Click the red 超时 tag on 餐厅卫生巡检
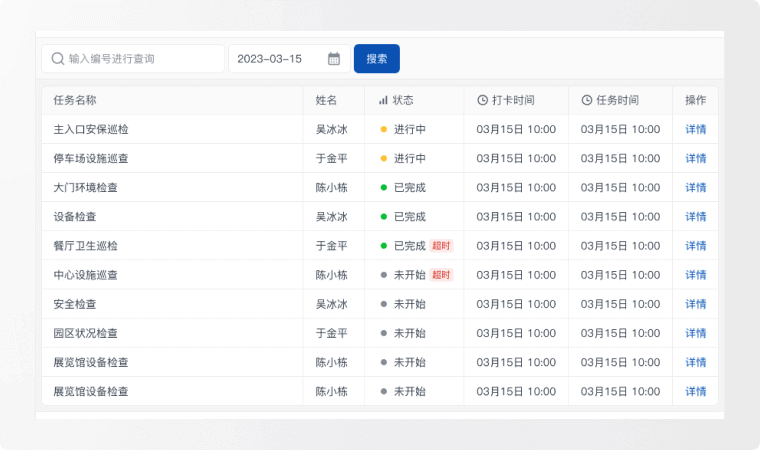 (441, 246)
